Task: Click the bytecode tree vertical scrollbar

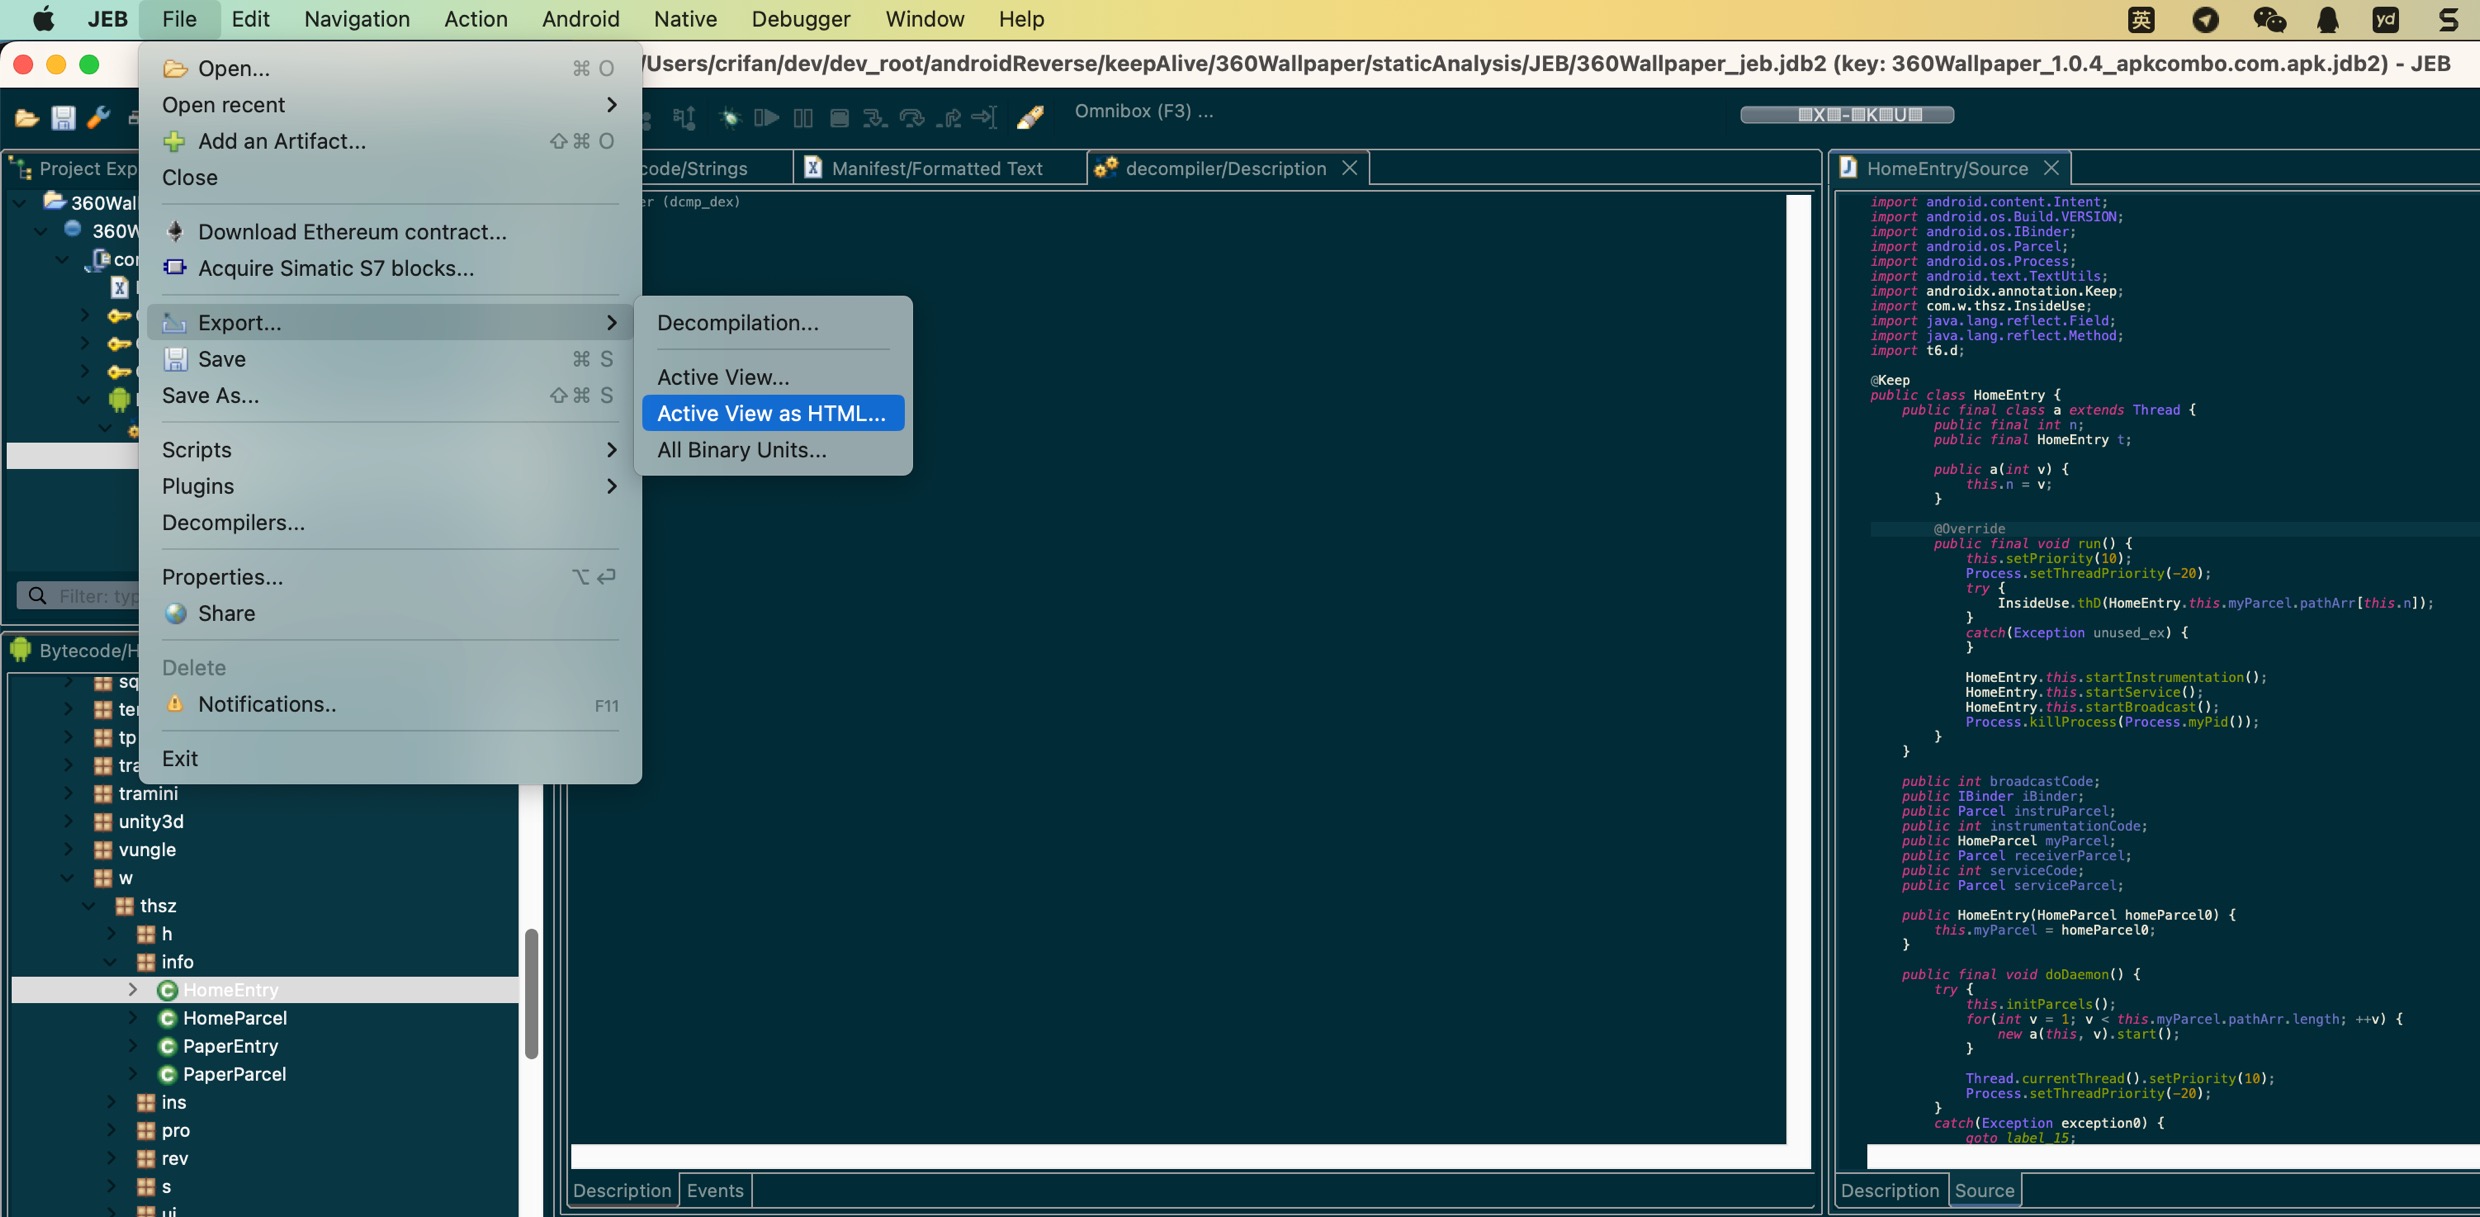Action: [x=531, y=994]
